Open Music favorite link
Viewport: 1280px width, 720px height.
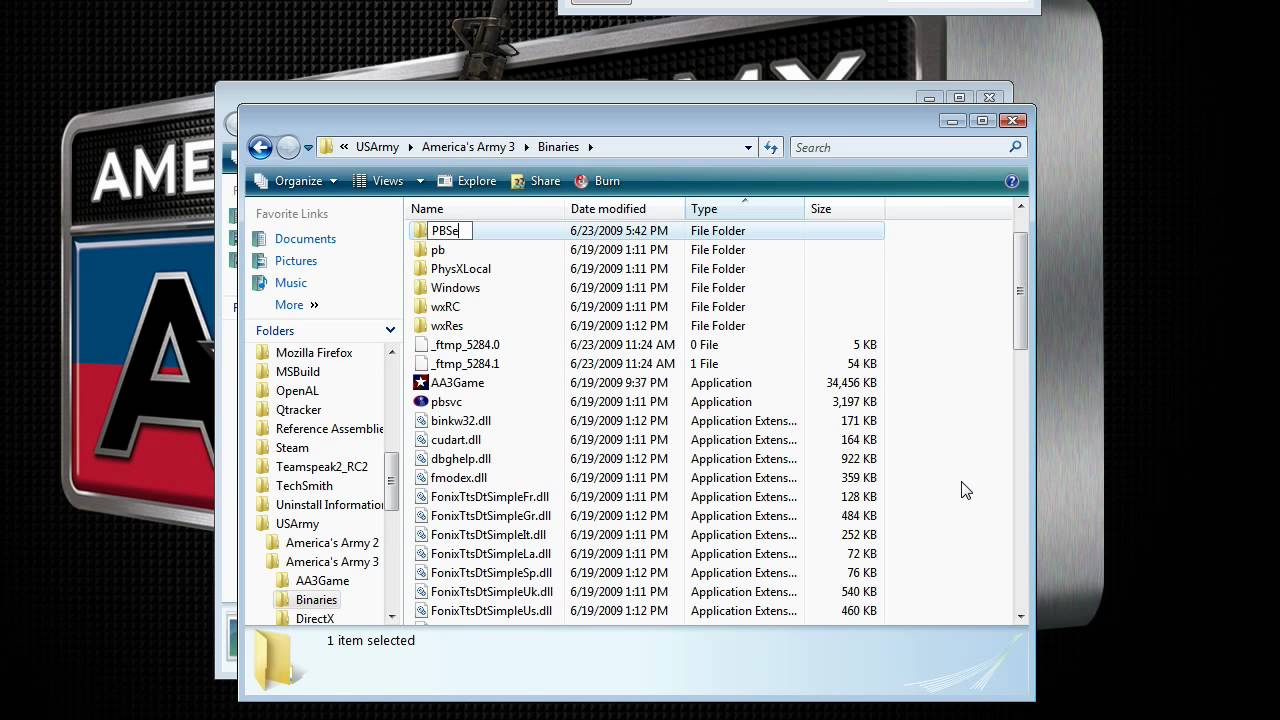[x=291, y=283]
